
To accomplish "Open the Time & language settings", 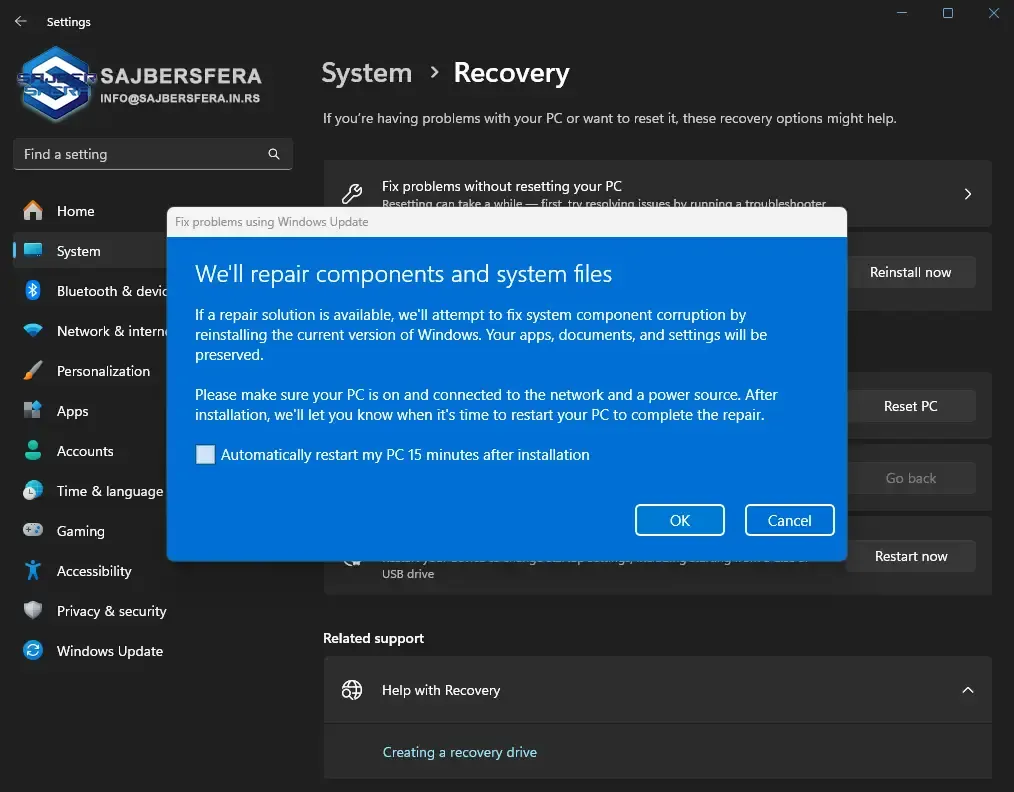I will pos(109,491).
